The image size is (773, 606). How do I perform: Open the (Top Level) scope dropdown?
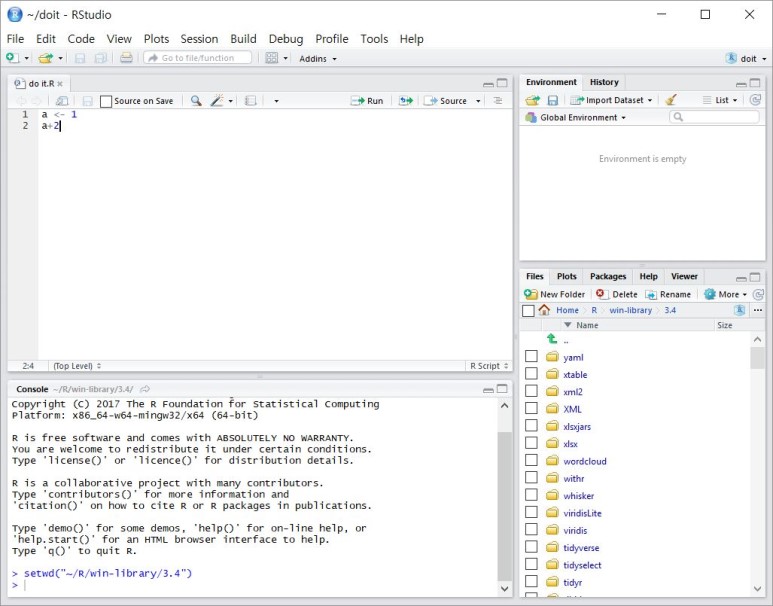coord(77,366)
